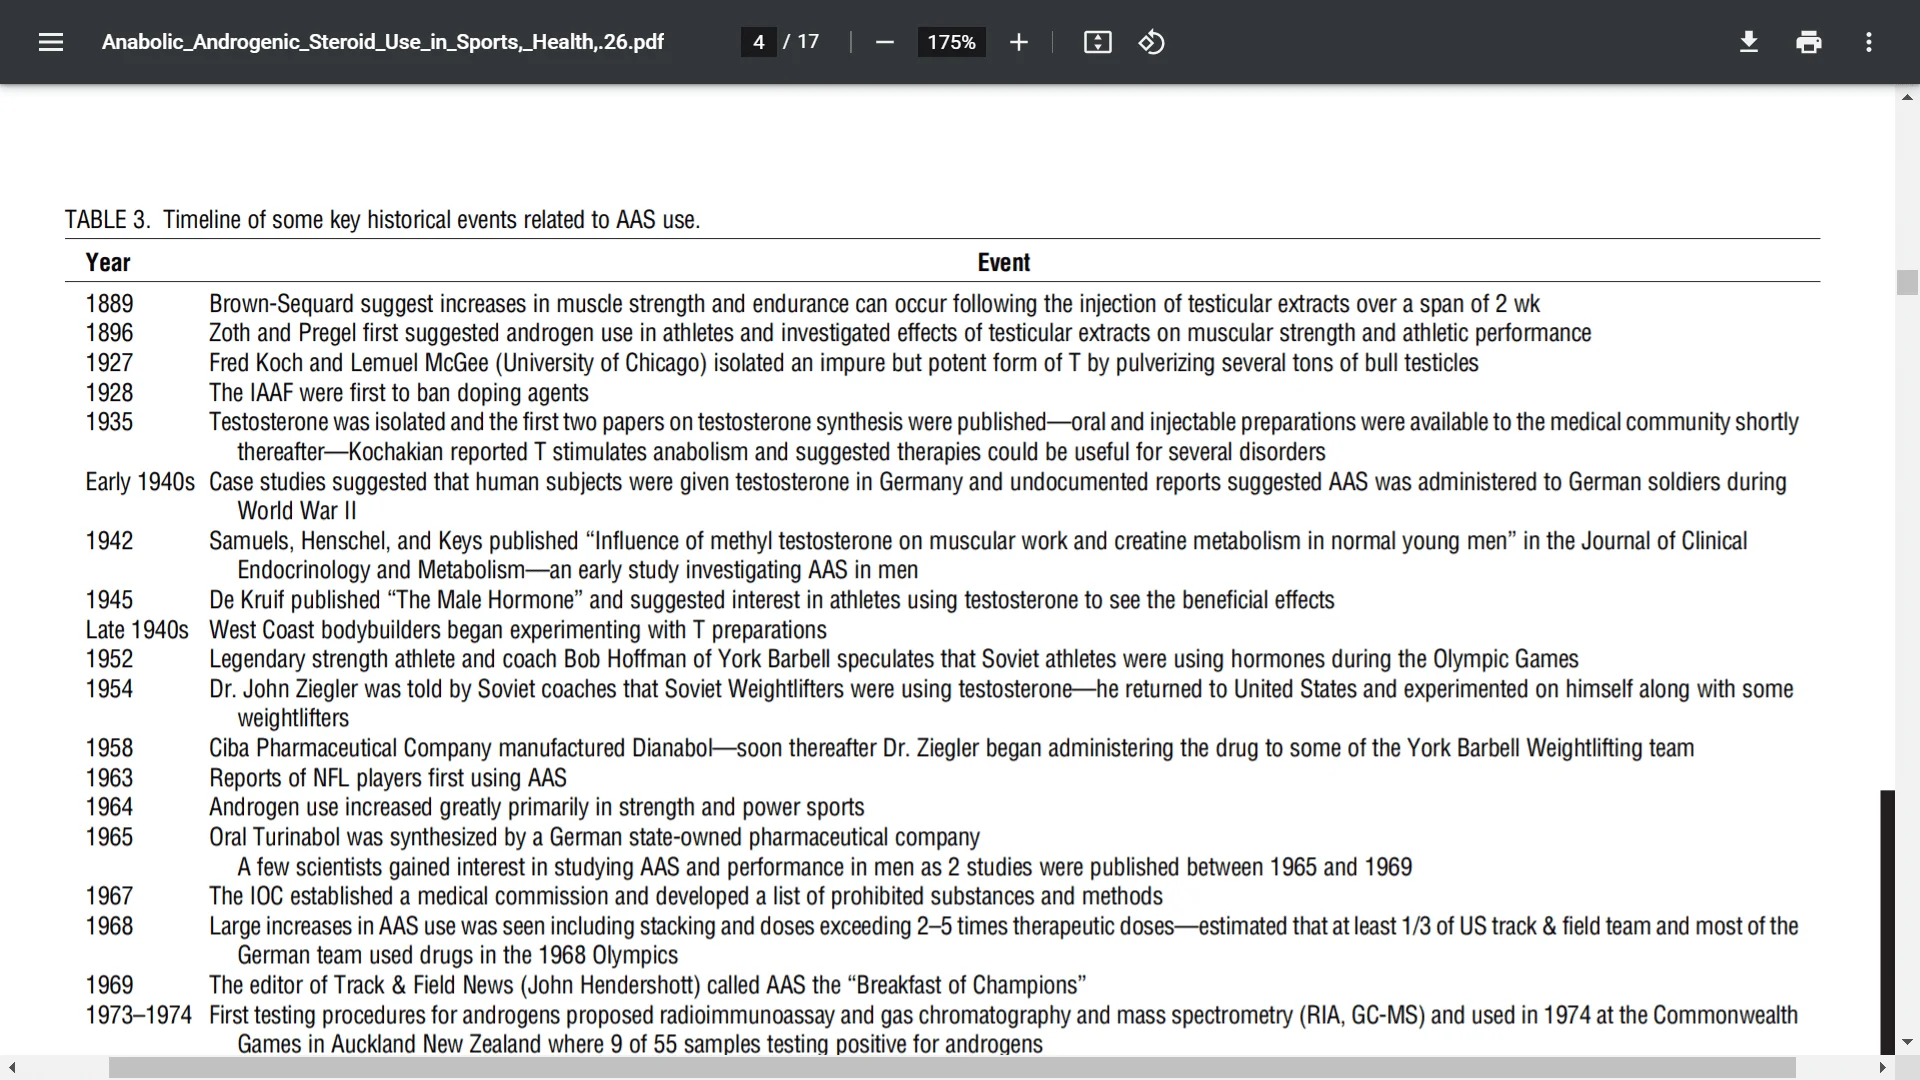Click the 'Androgen use increased greatly' event
Viewport: 1920px width, 1080px height.
tap(536, 807)
